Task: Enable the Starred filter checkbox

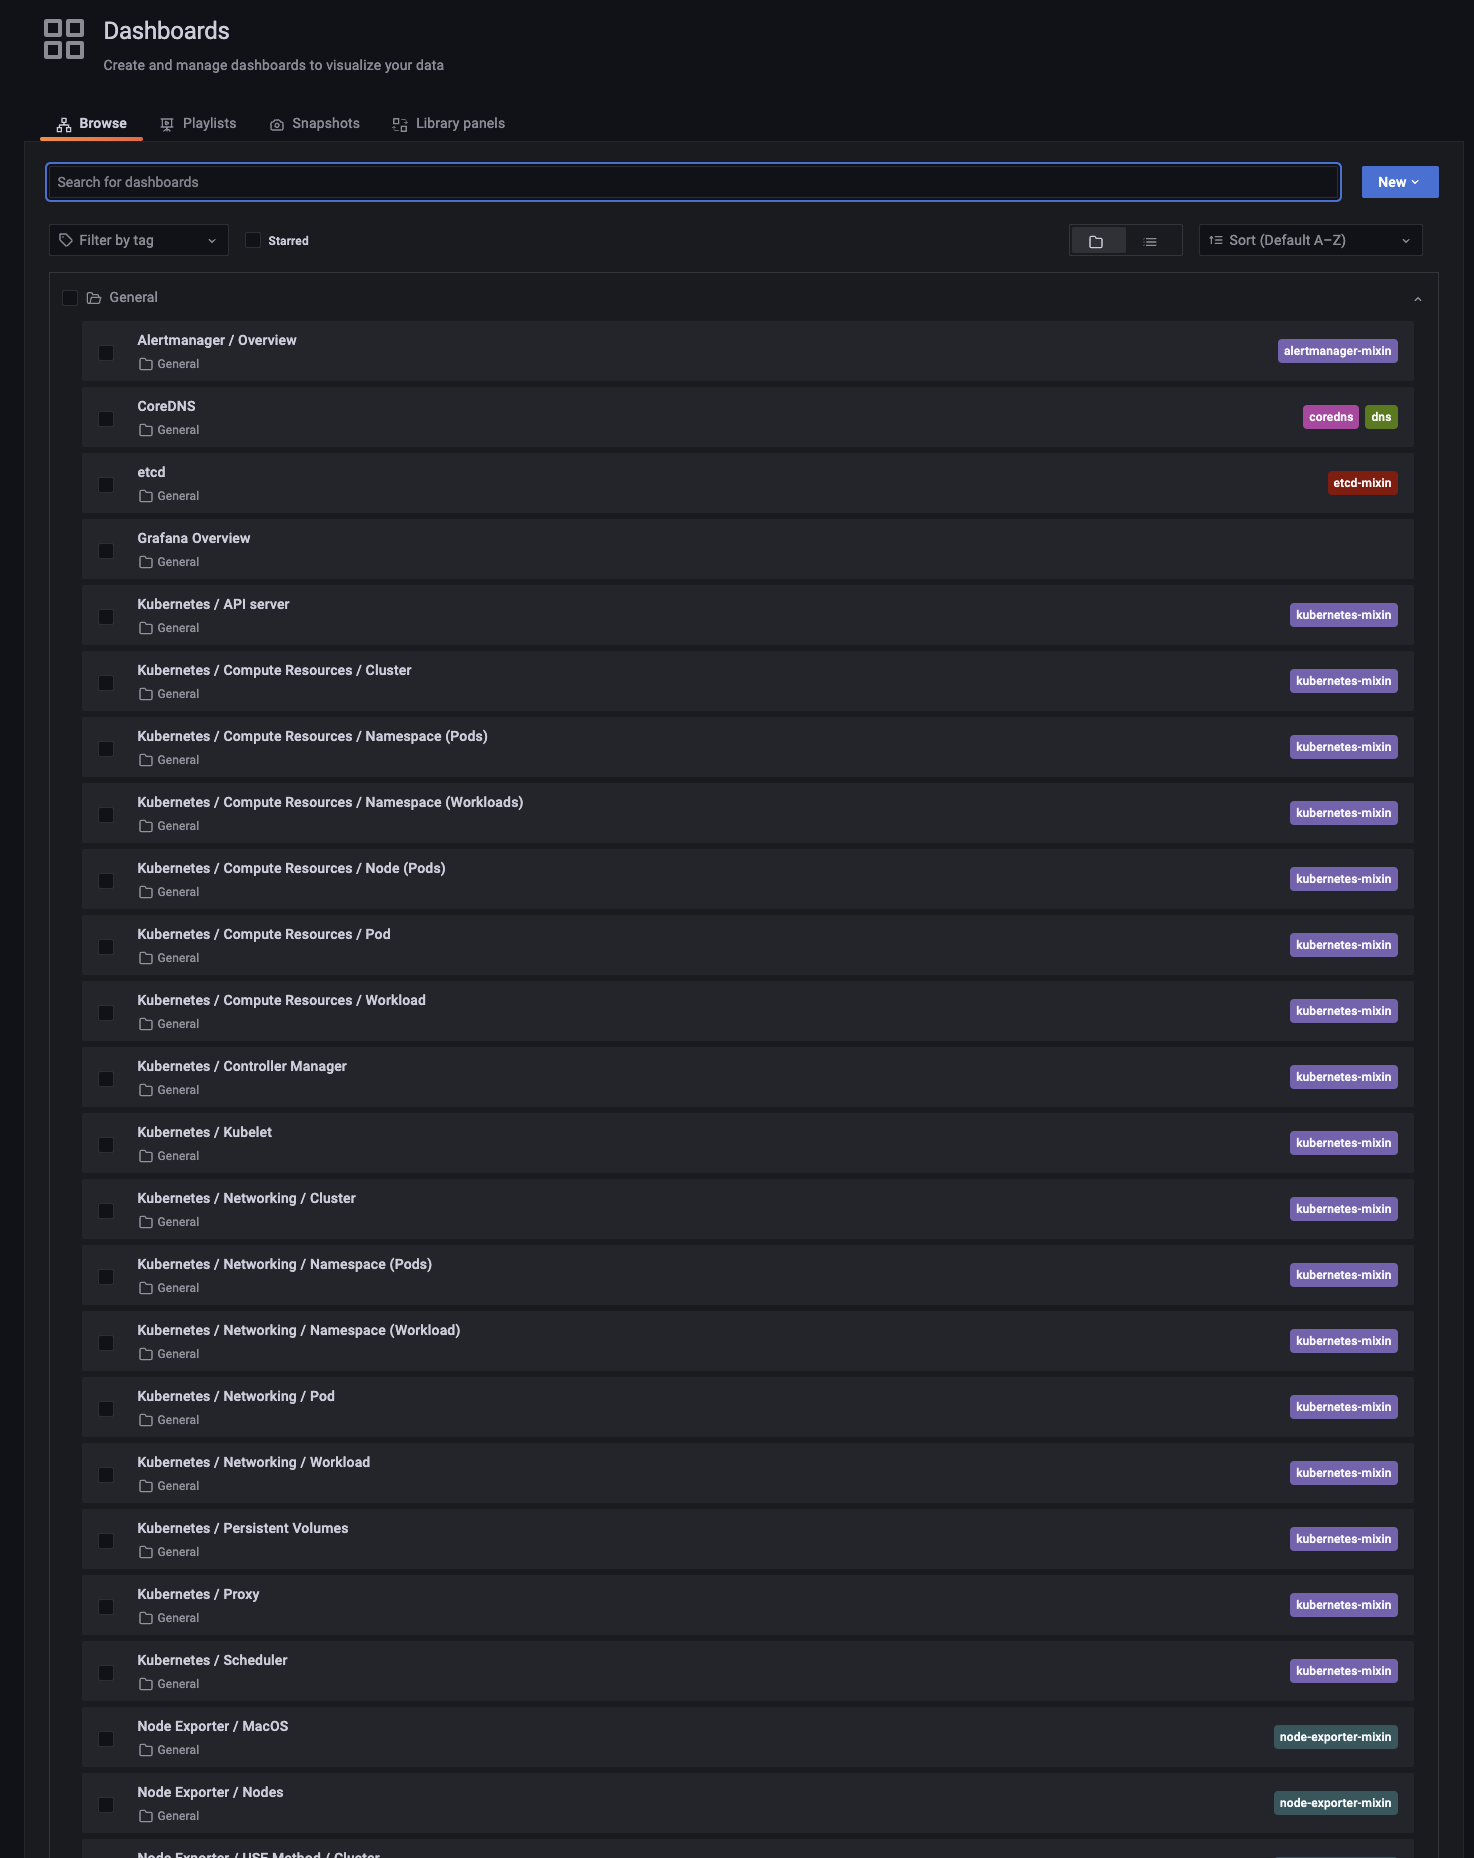Action: tap(253, 240)
